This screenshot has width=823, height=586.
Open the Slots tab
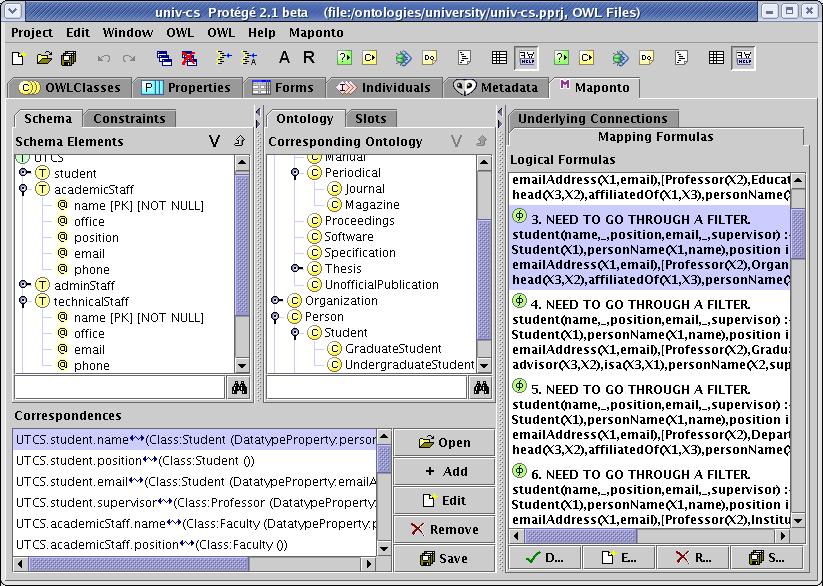coord(371,119)
